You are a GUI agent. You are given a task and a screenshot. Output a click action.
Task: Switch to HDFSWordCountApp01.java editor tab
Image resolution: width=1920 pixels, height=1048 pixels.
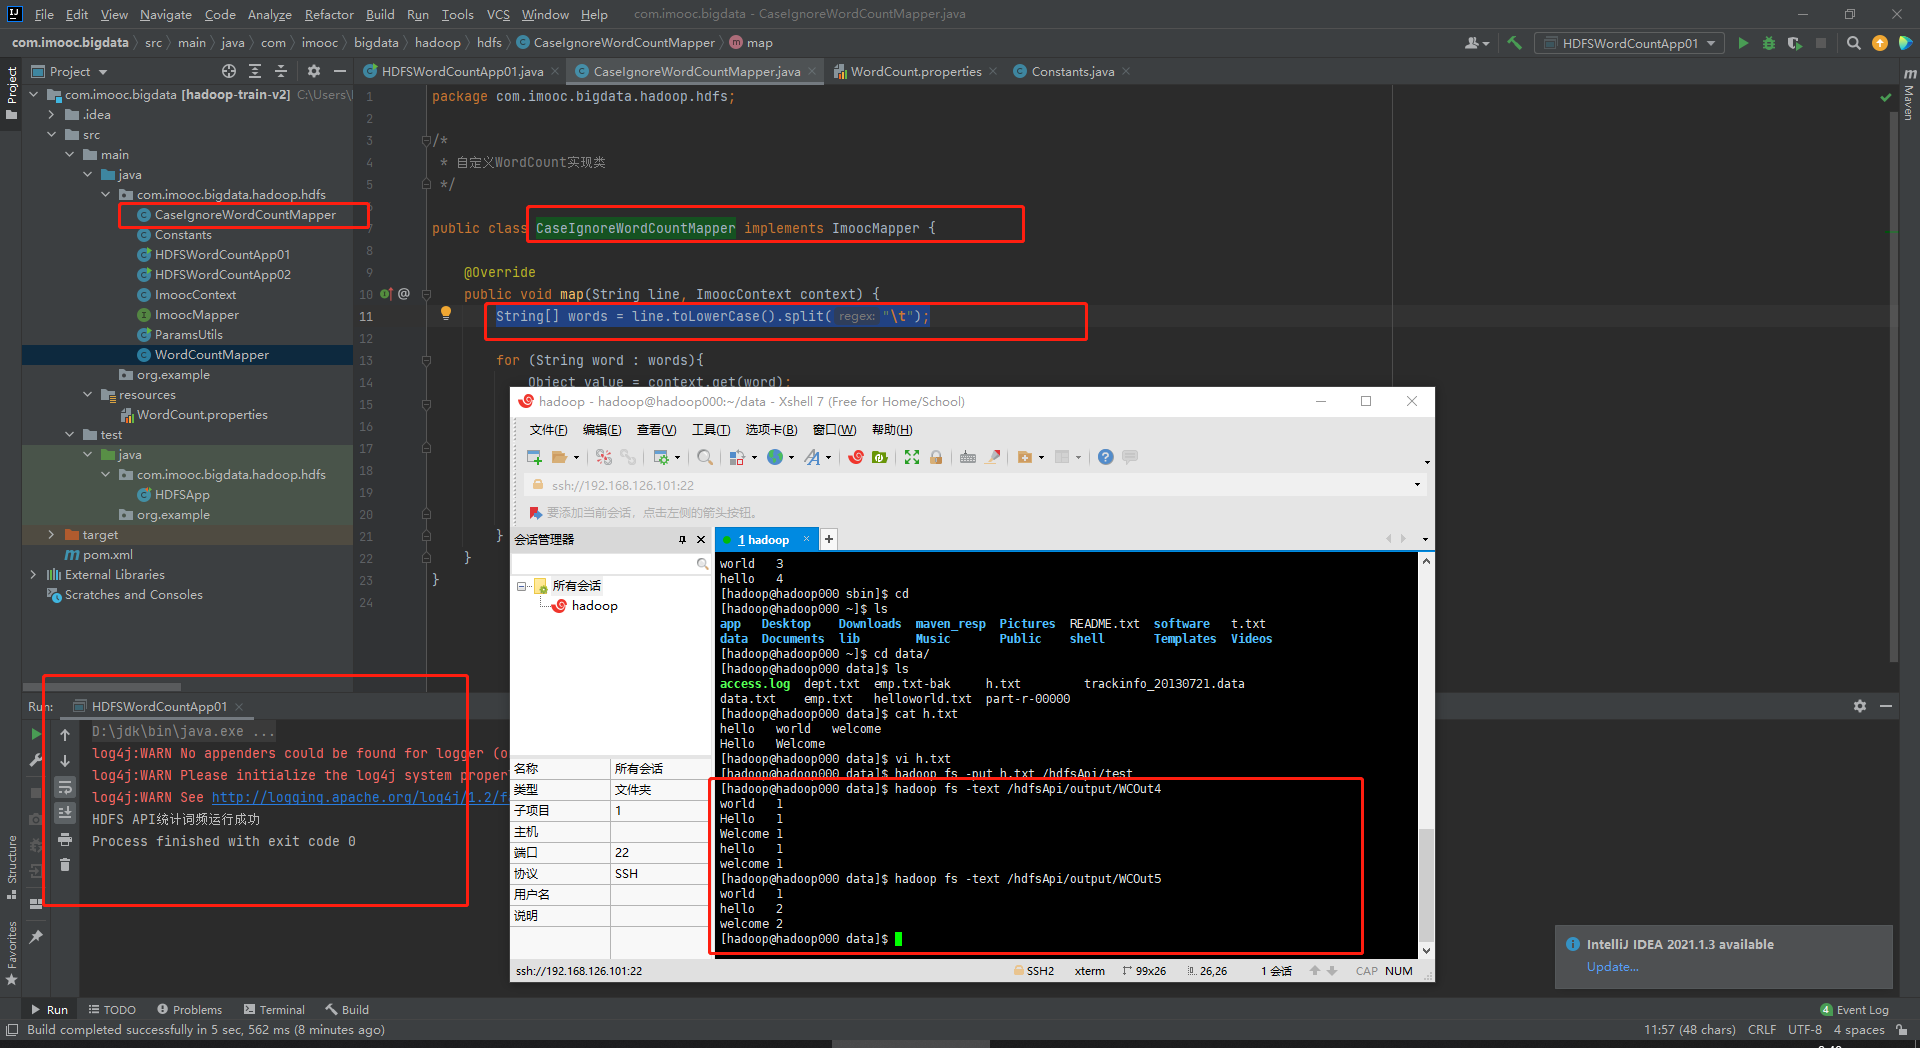point(462,71)
